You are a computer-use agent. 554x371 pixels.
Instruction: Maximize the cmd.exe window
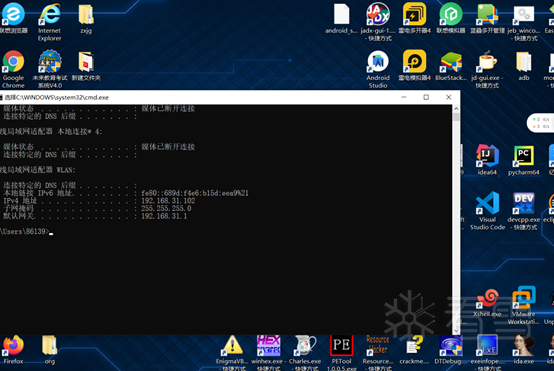[x=426, y=97]
